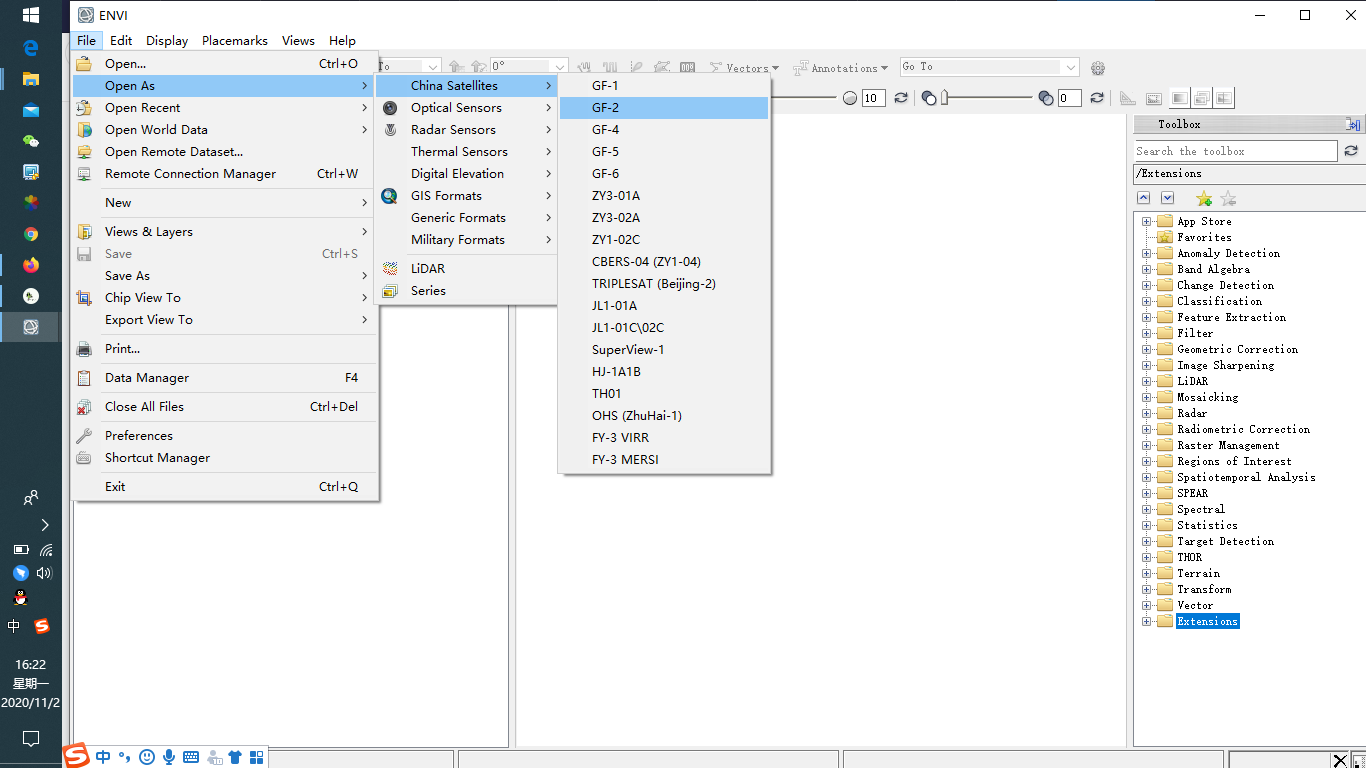This screenshot has width=1366, height=768.
Task: Launch Google Chrome from the taskbar
Action: [31, 234]
